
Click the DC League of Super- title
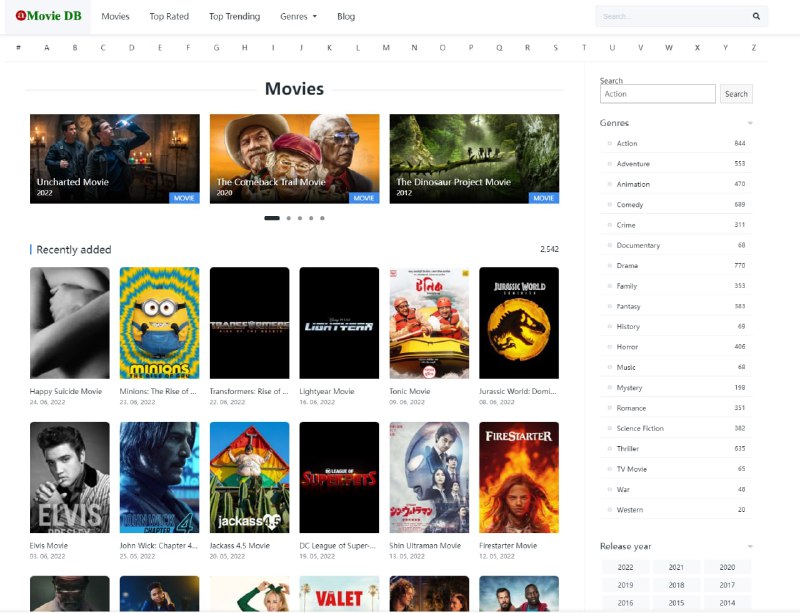tap(337, 546)
